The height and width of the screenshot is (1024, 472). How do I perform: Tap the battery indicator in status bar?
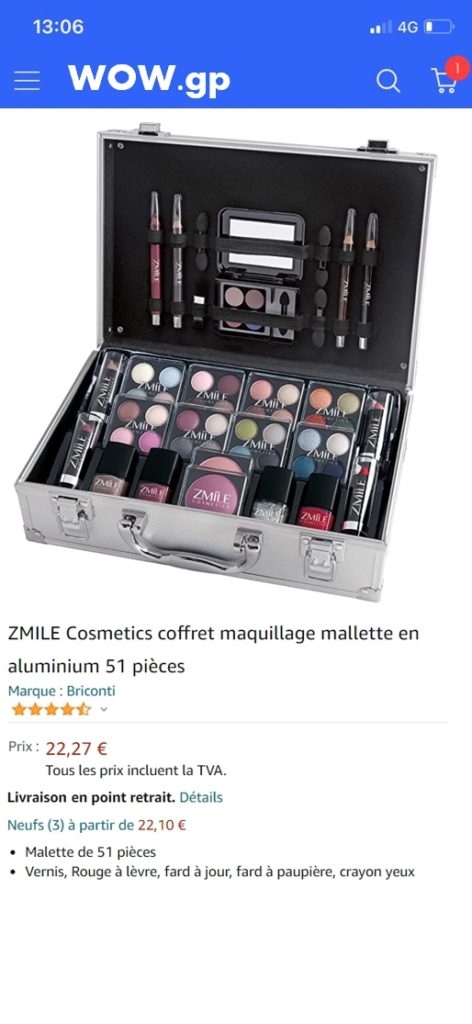(439, 27)
